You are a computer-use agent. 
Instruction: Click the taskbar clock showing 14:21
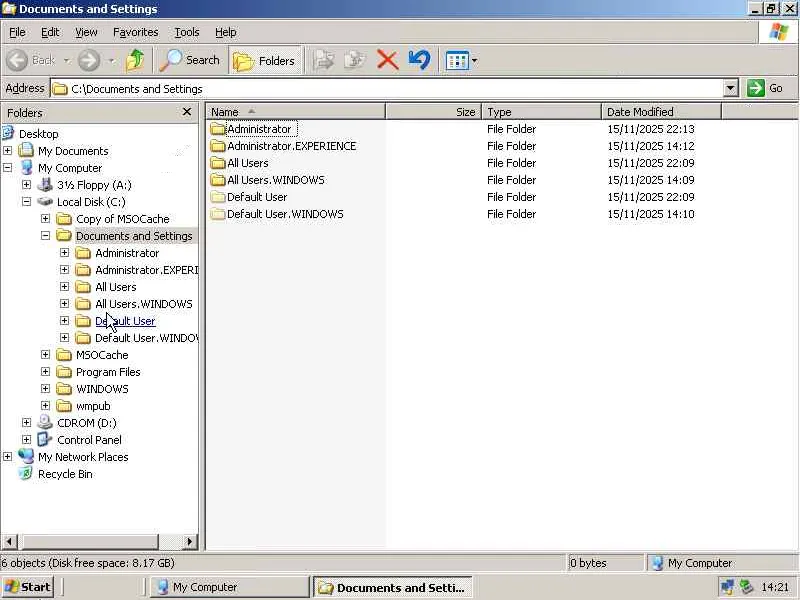click(775, 587)
